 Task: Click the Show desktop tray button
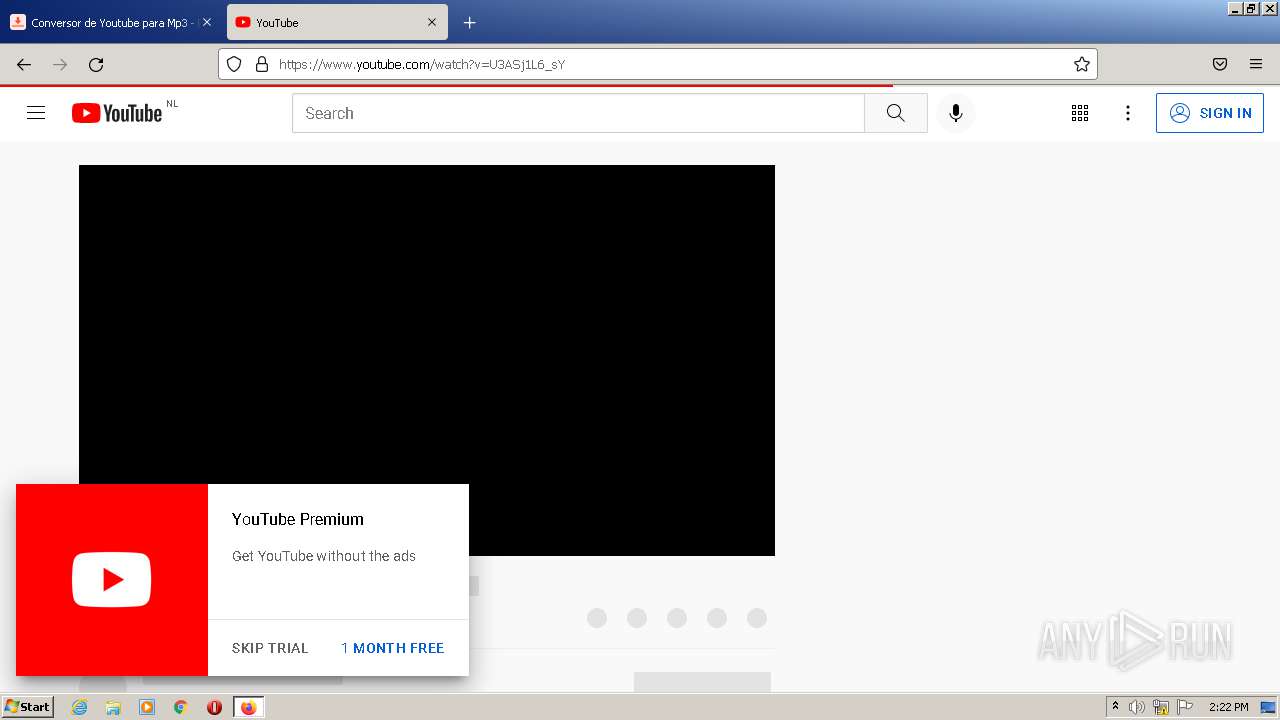coord(1269,707)
